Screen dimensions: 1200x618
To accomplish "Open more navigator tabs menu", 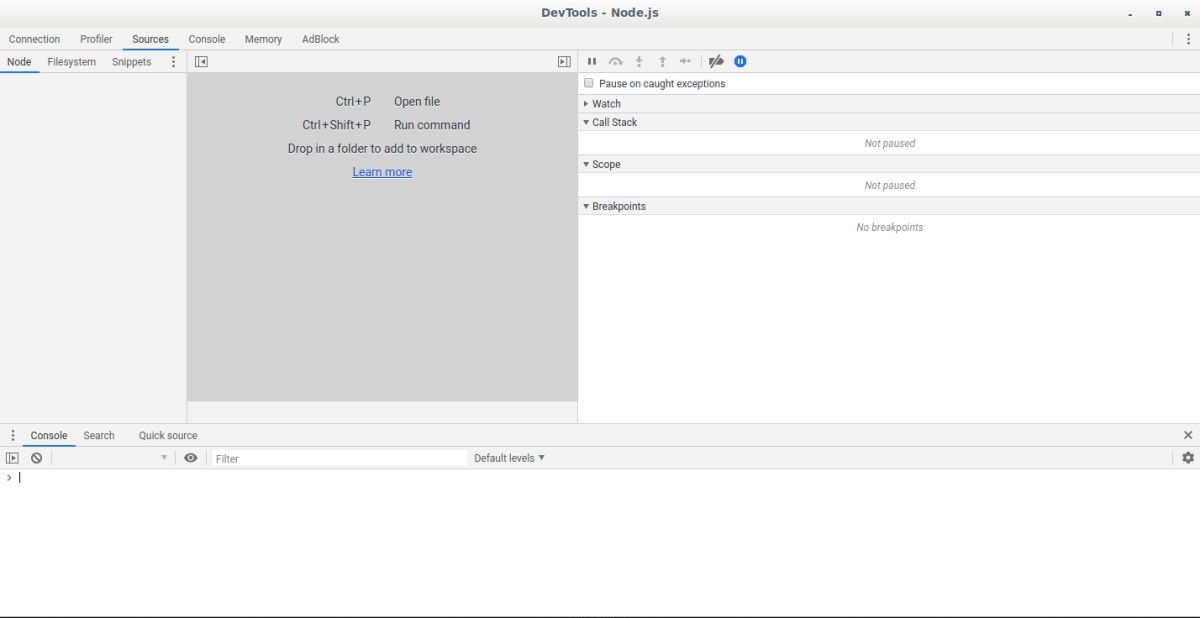I will [173, 61].
